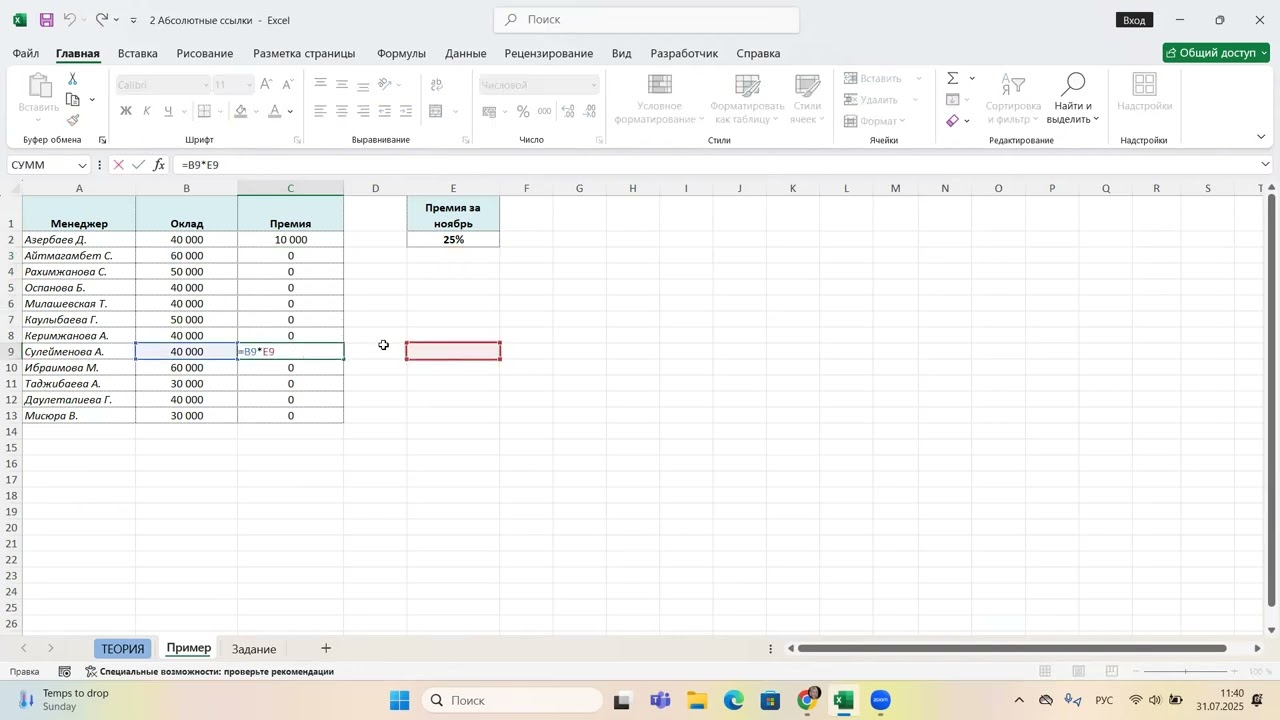Toggle top vertical alignment
This screenshot has width=1280, height=720.
coord(320,85)
